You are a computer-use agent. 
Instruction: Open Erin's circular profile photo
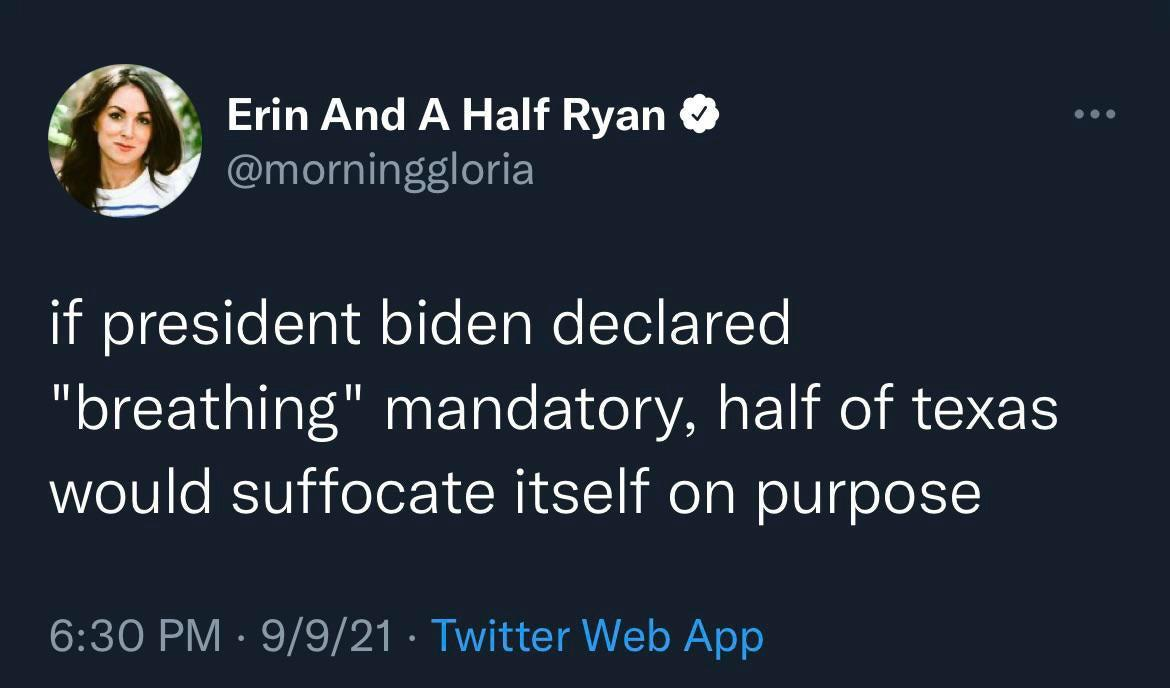[125, 140]
